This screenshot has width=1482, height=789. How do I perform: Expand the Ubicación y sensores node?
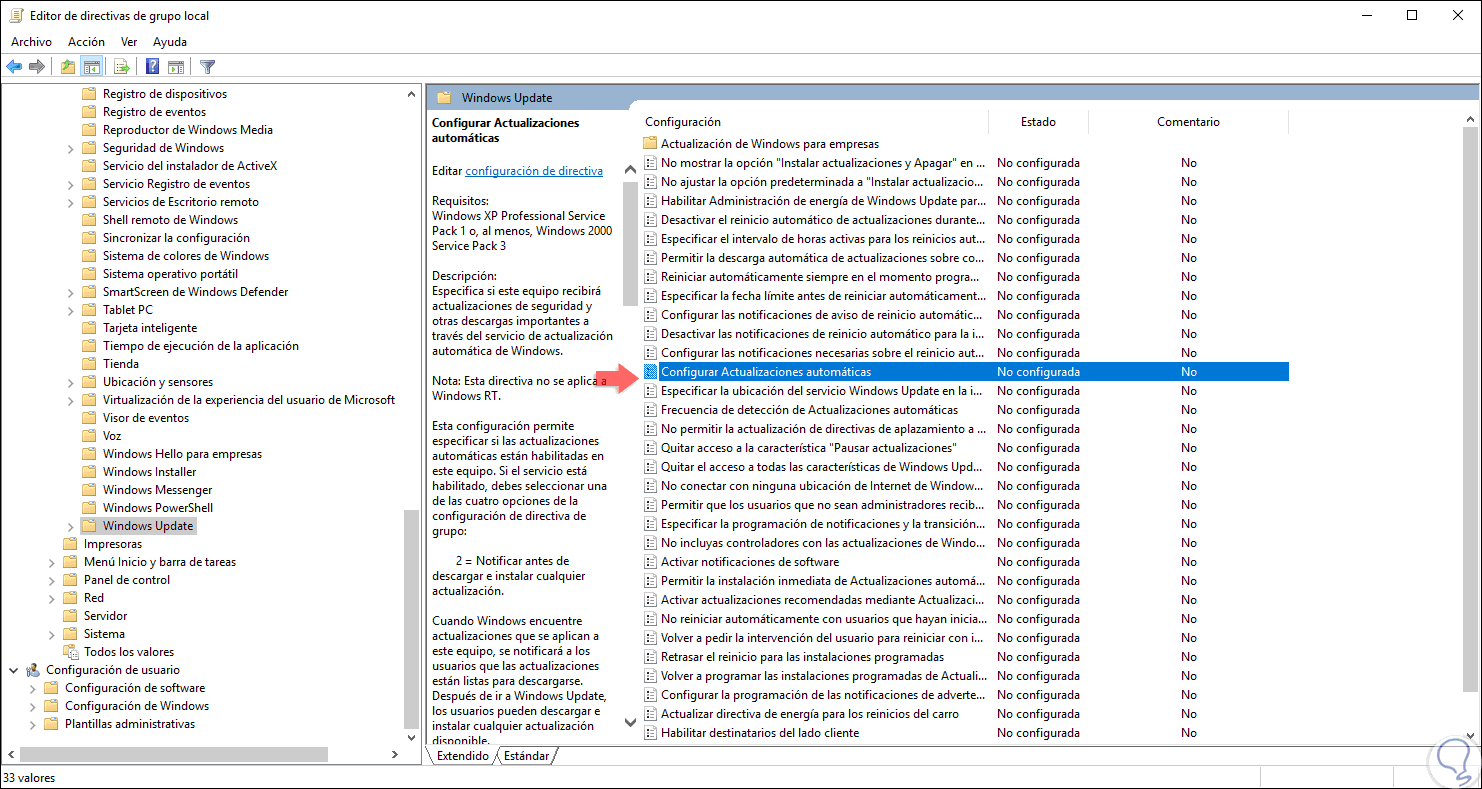tap(70, 382)
